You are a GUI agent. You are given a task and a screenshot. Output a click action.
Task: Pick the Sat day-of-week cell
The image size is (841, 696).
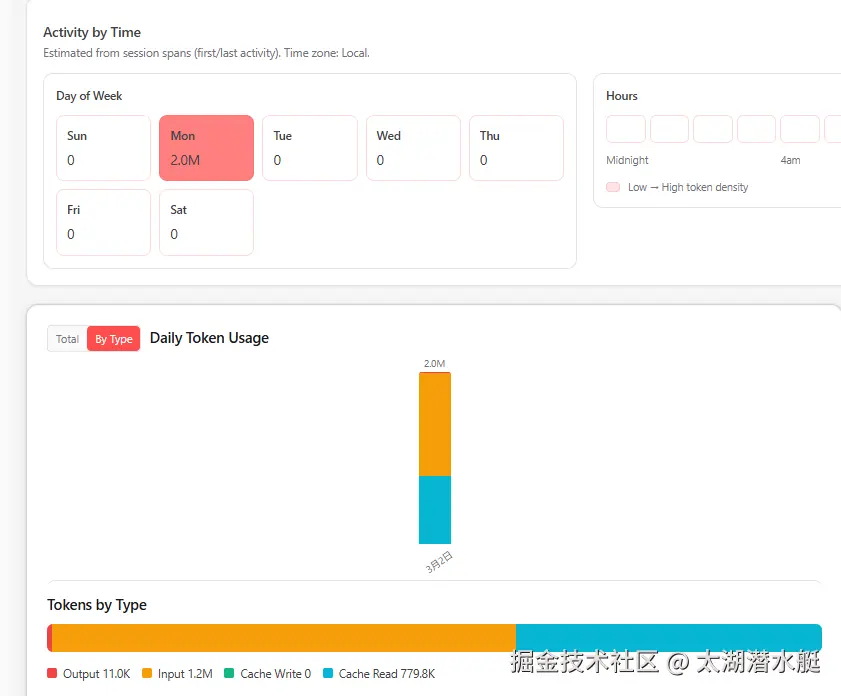(206, 222)
